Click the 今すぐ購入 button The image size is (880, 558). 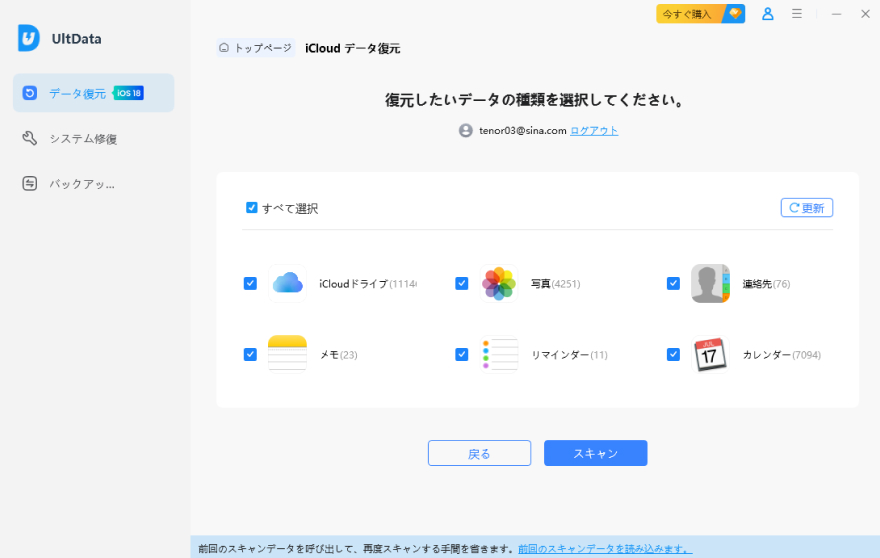[700, 14]
